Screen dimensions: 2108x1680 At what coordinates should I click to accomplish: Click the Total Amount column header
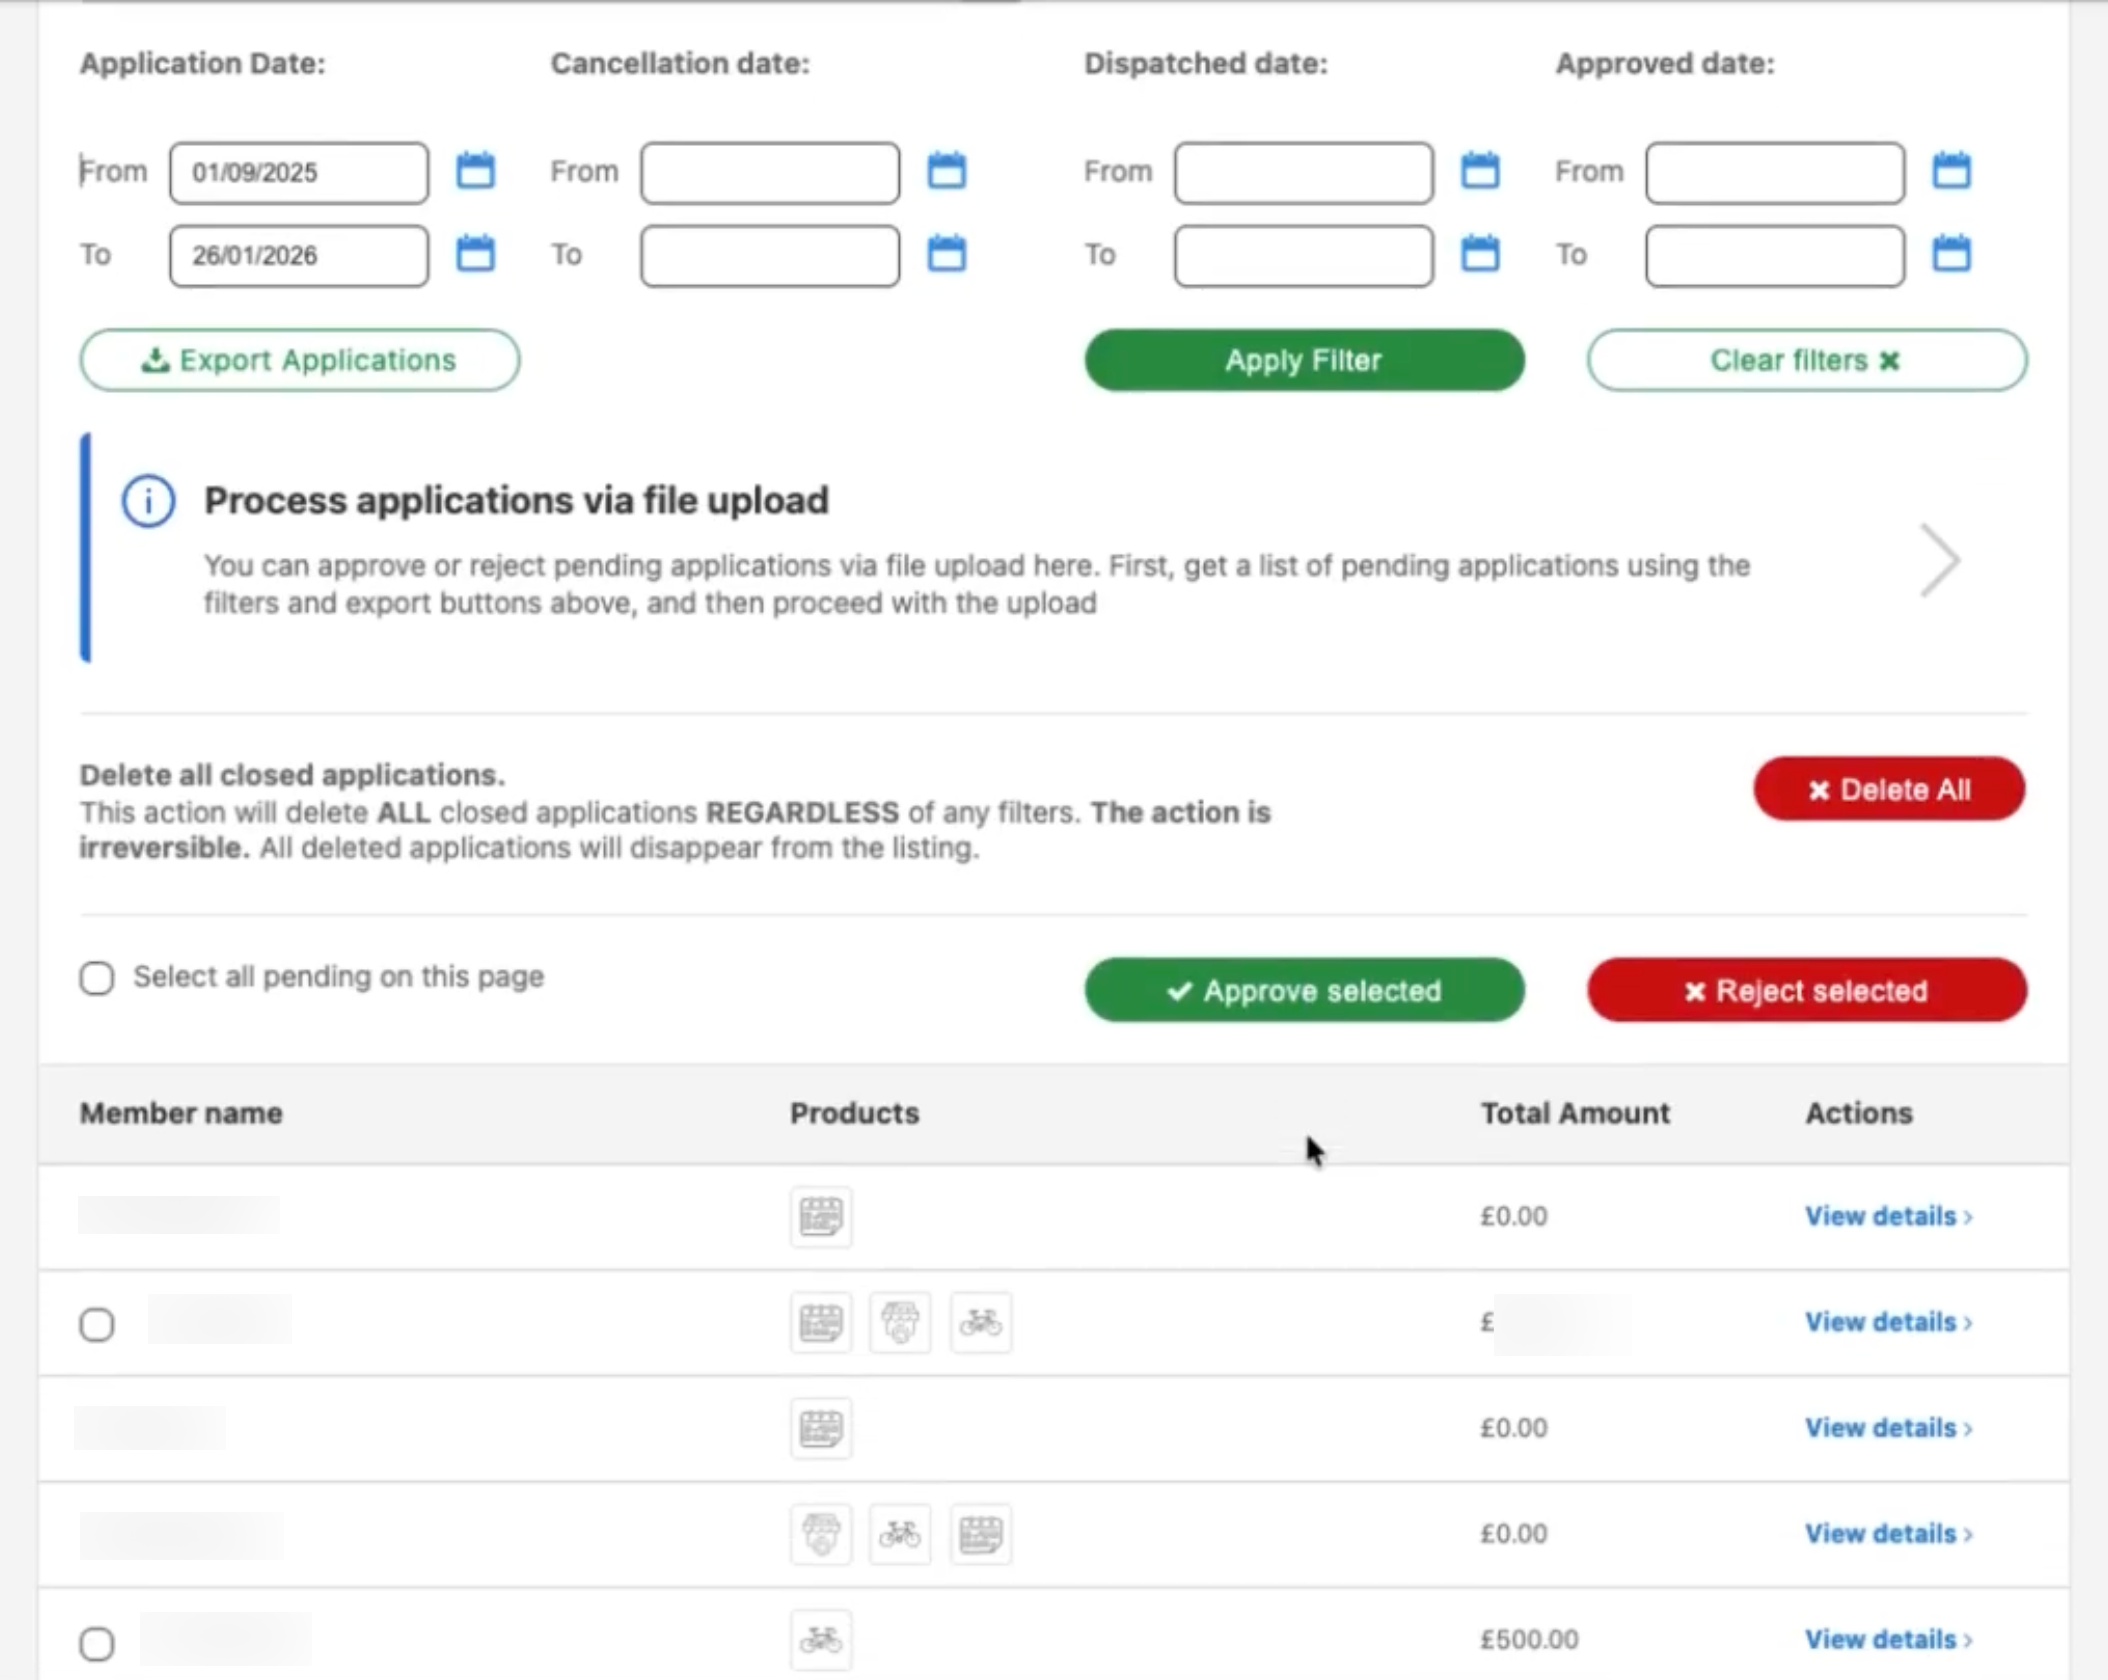(1574, 1113)
